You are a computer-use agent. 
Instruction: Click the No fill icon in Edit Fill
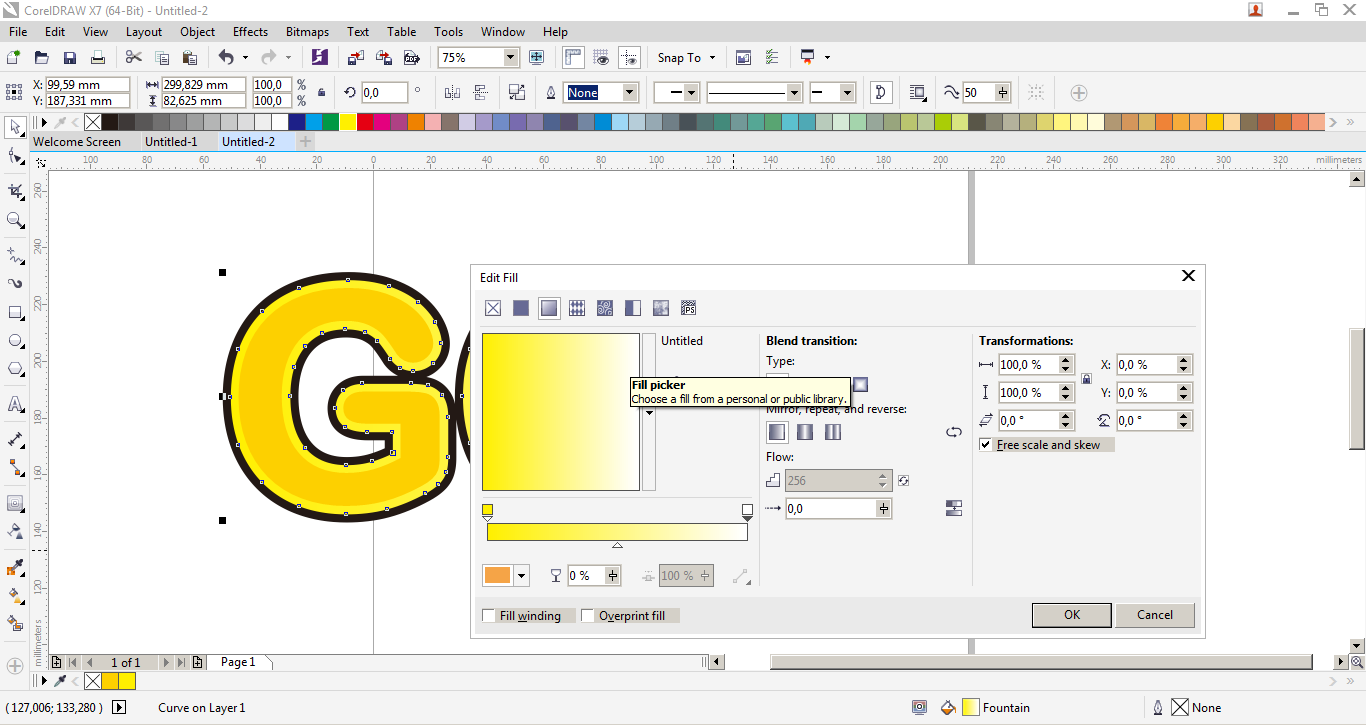point(493,308)
